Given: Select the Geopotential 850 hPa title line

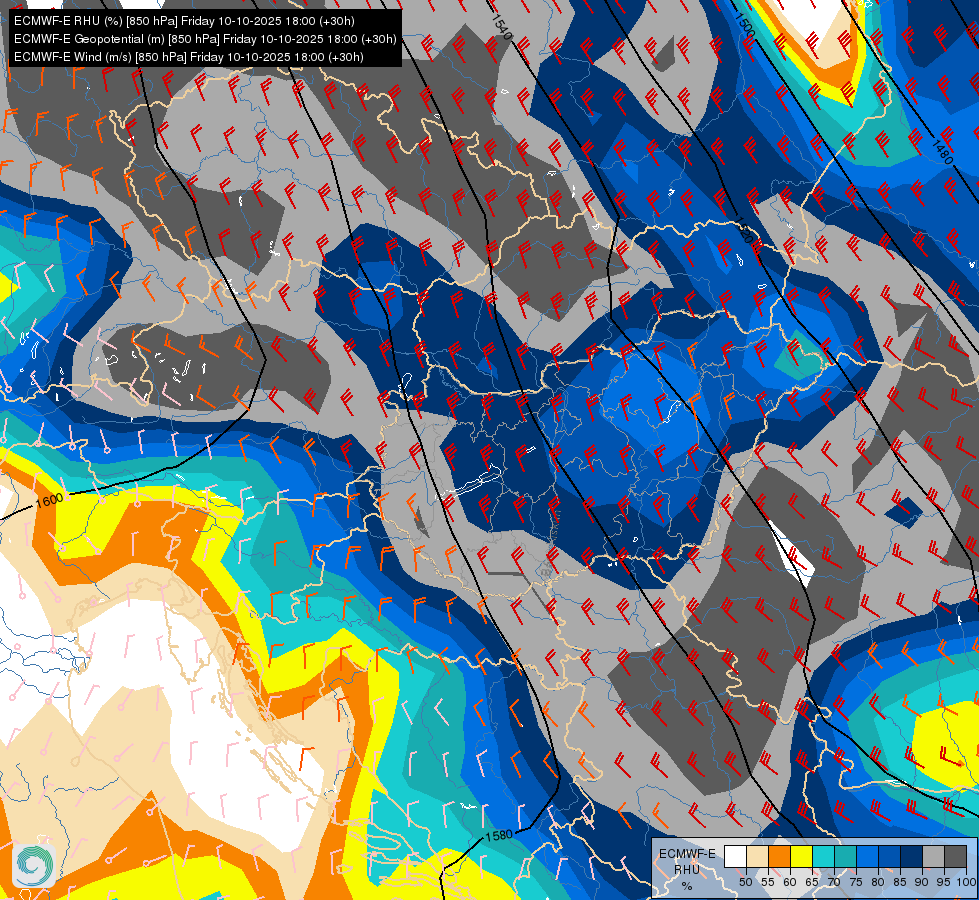Looking at the screenshot, I should pos(205,39).
